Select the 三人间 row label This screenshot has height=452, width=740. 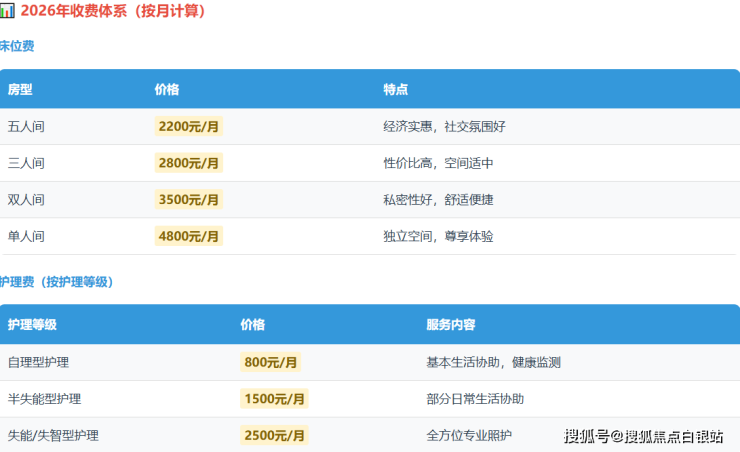click(x=26, y=163)
